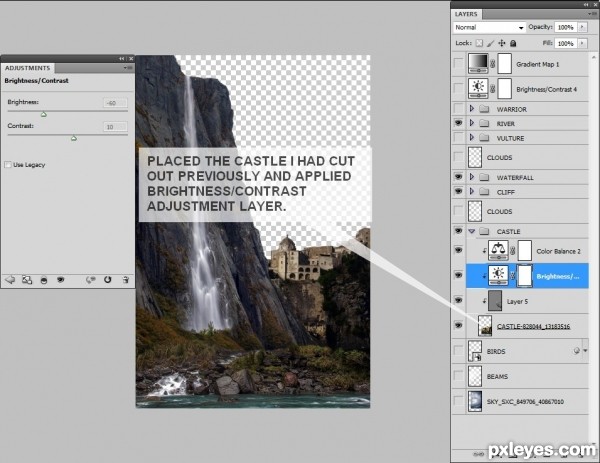
Task: Open the Layers panel options menu
Action: tap(592, 14)
